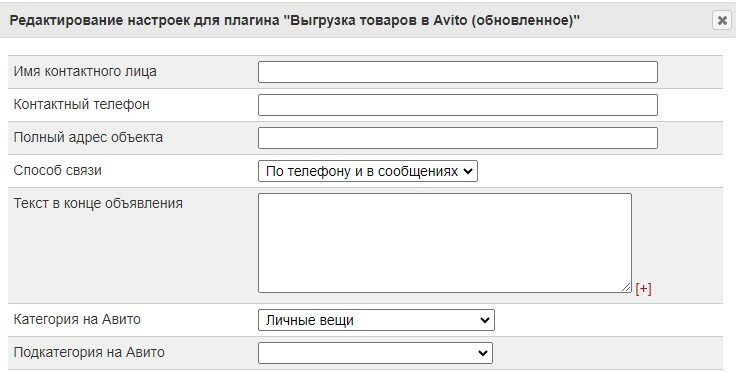Click the Подкатегория на Авито chevron arrow
Viewport: 736px width, 372px height.
point(483,353)
